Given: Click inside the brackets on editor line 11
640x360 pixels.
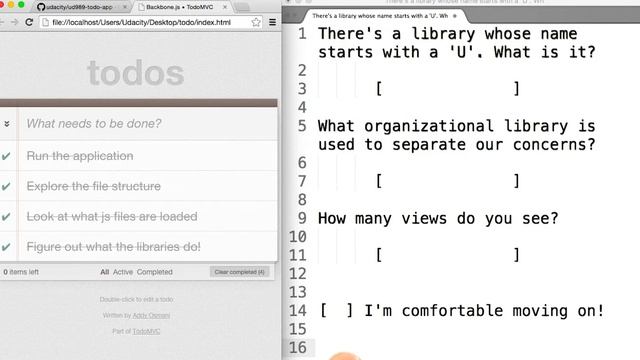Looking at the screenshot, I should click(x=447, y=255).
